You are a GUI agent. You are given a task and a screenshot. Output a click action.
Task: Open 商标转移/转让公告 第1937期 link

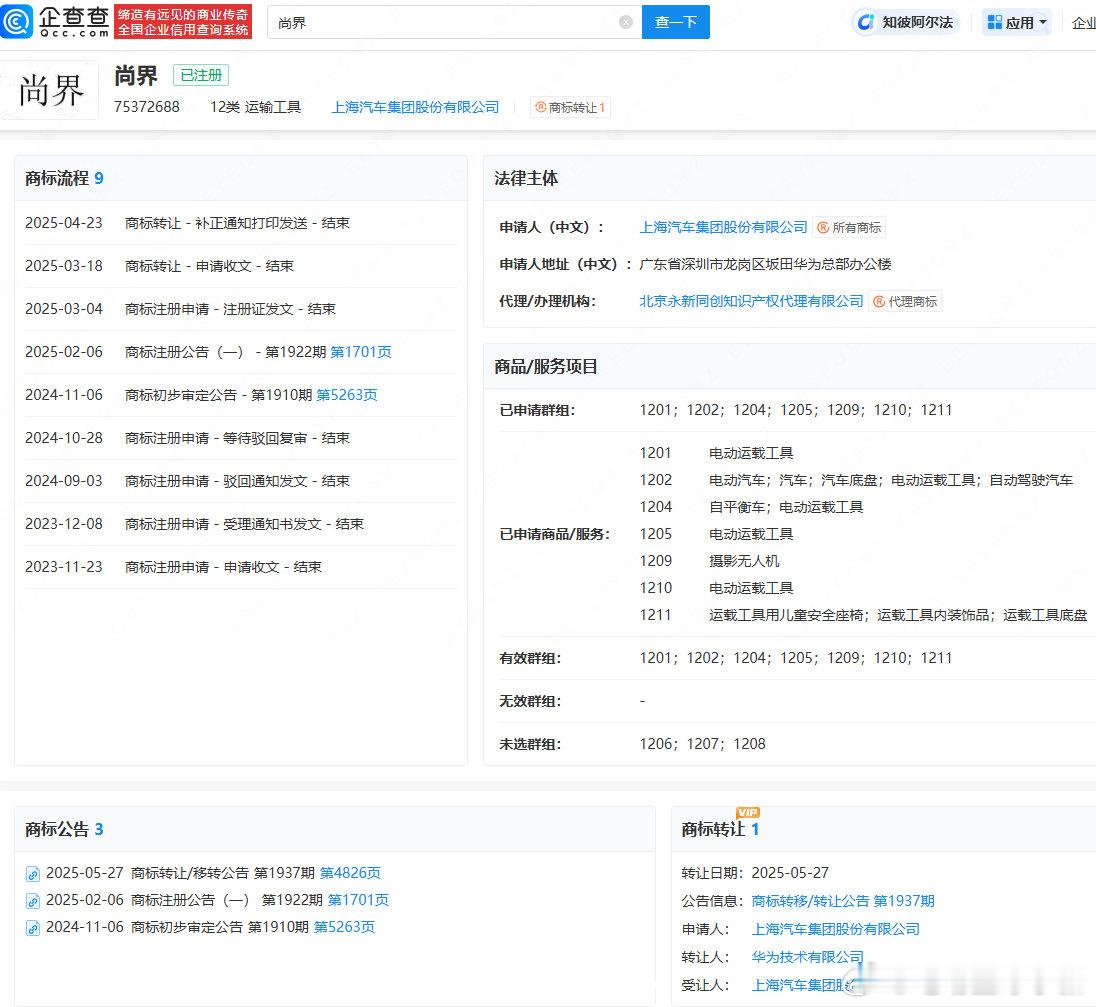click(843, 901)
